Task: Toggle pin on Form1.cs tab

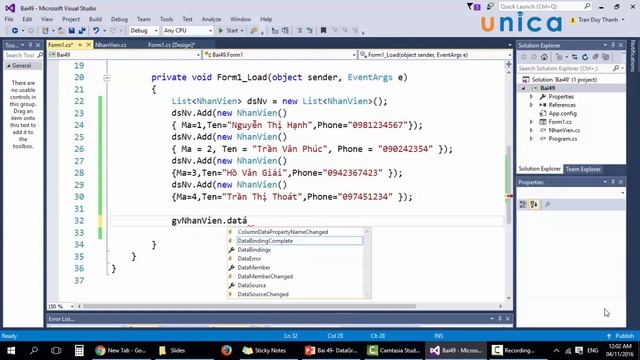Action: (80, 45)
